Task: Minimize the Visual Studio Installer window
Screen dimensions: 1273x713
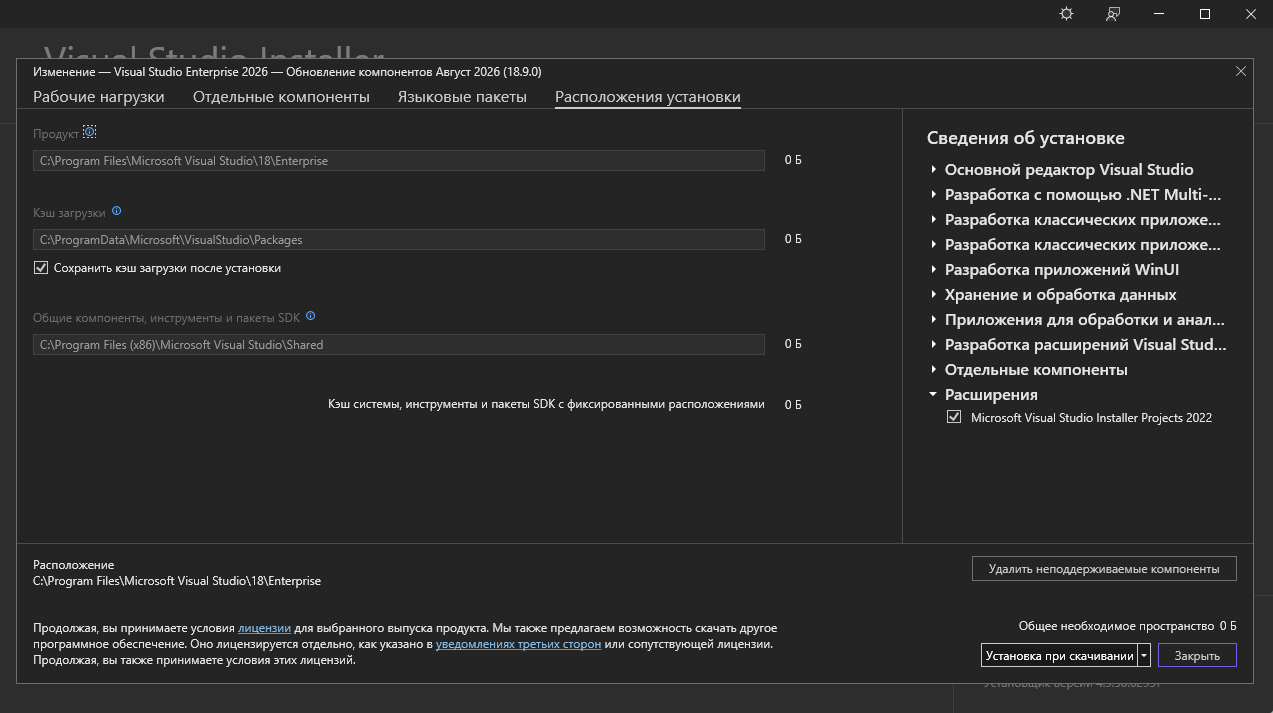Action: point(1159,14)
